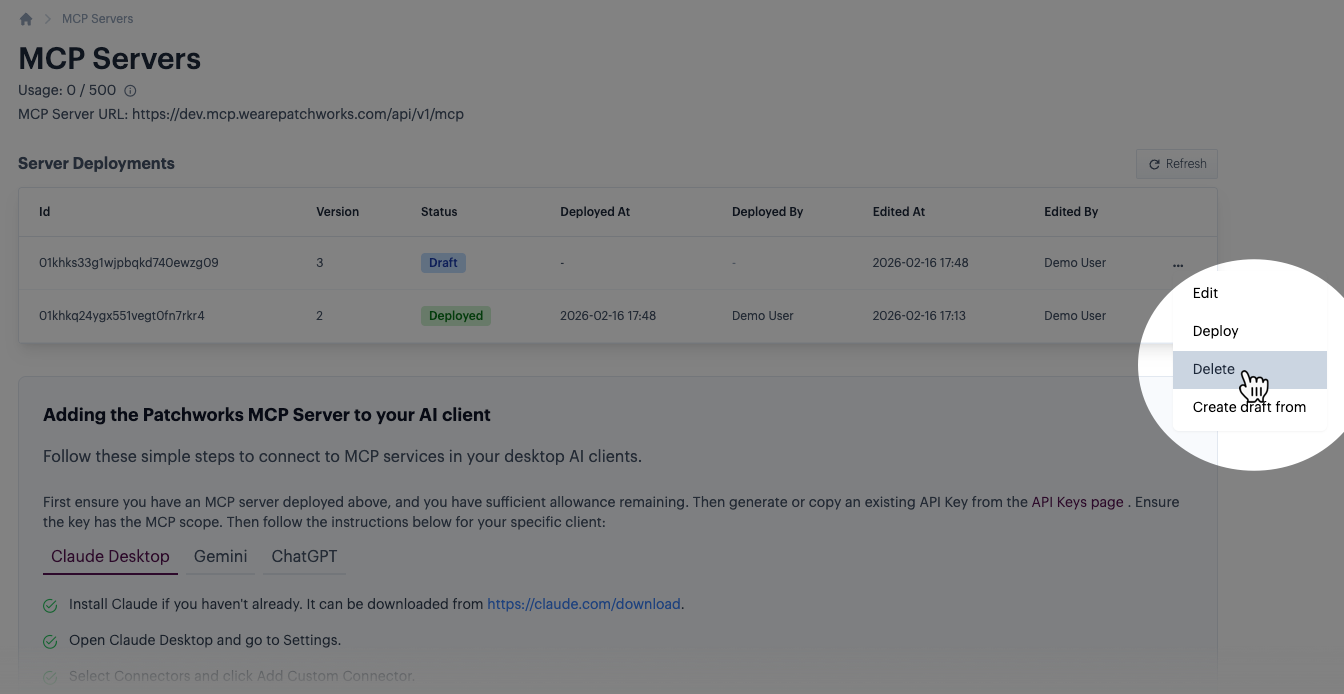Choose Deploy in the context menu
The image size is (1344, 694).
click(1215, 331)
